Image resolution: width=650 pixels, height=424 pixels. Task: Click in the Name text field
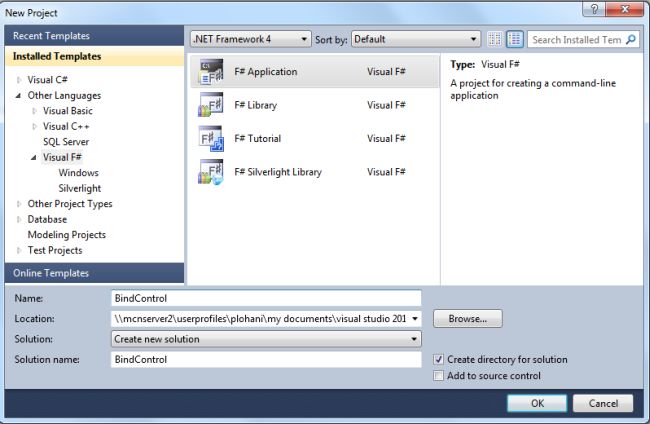[266, 298]
